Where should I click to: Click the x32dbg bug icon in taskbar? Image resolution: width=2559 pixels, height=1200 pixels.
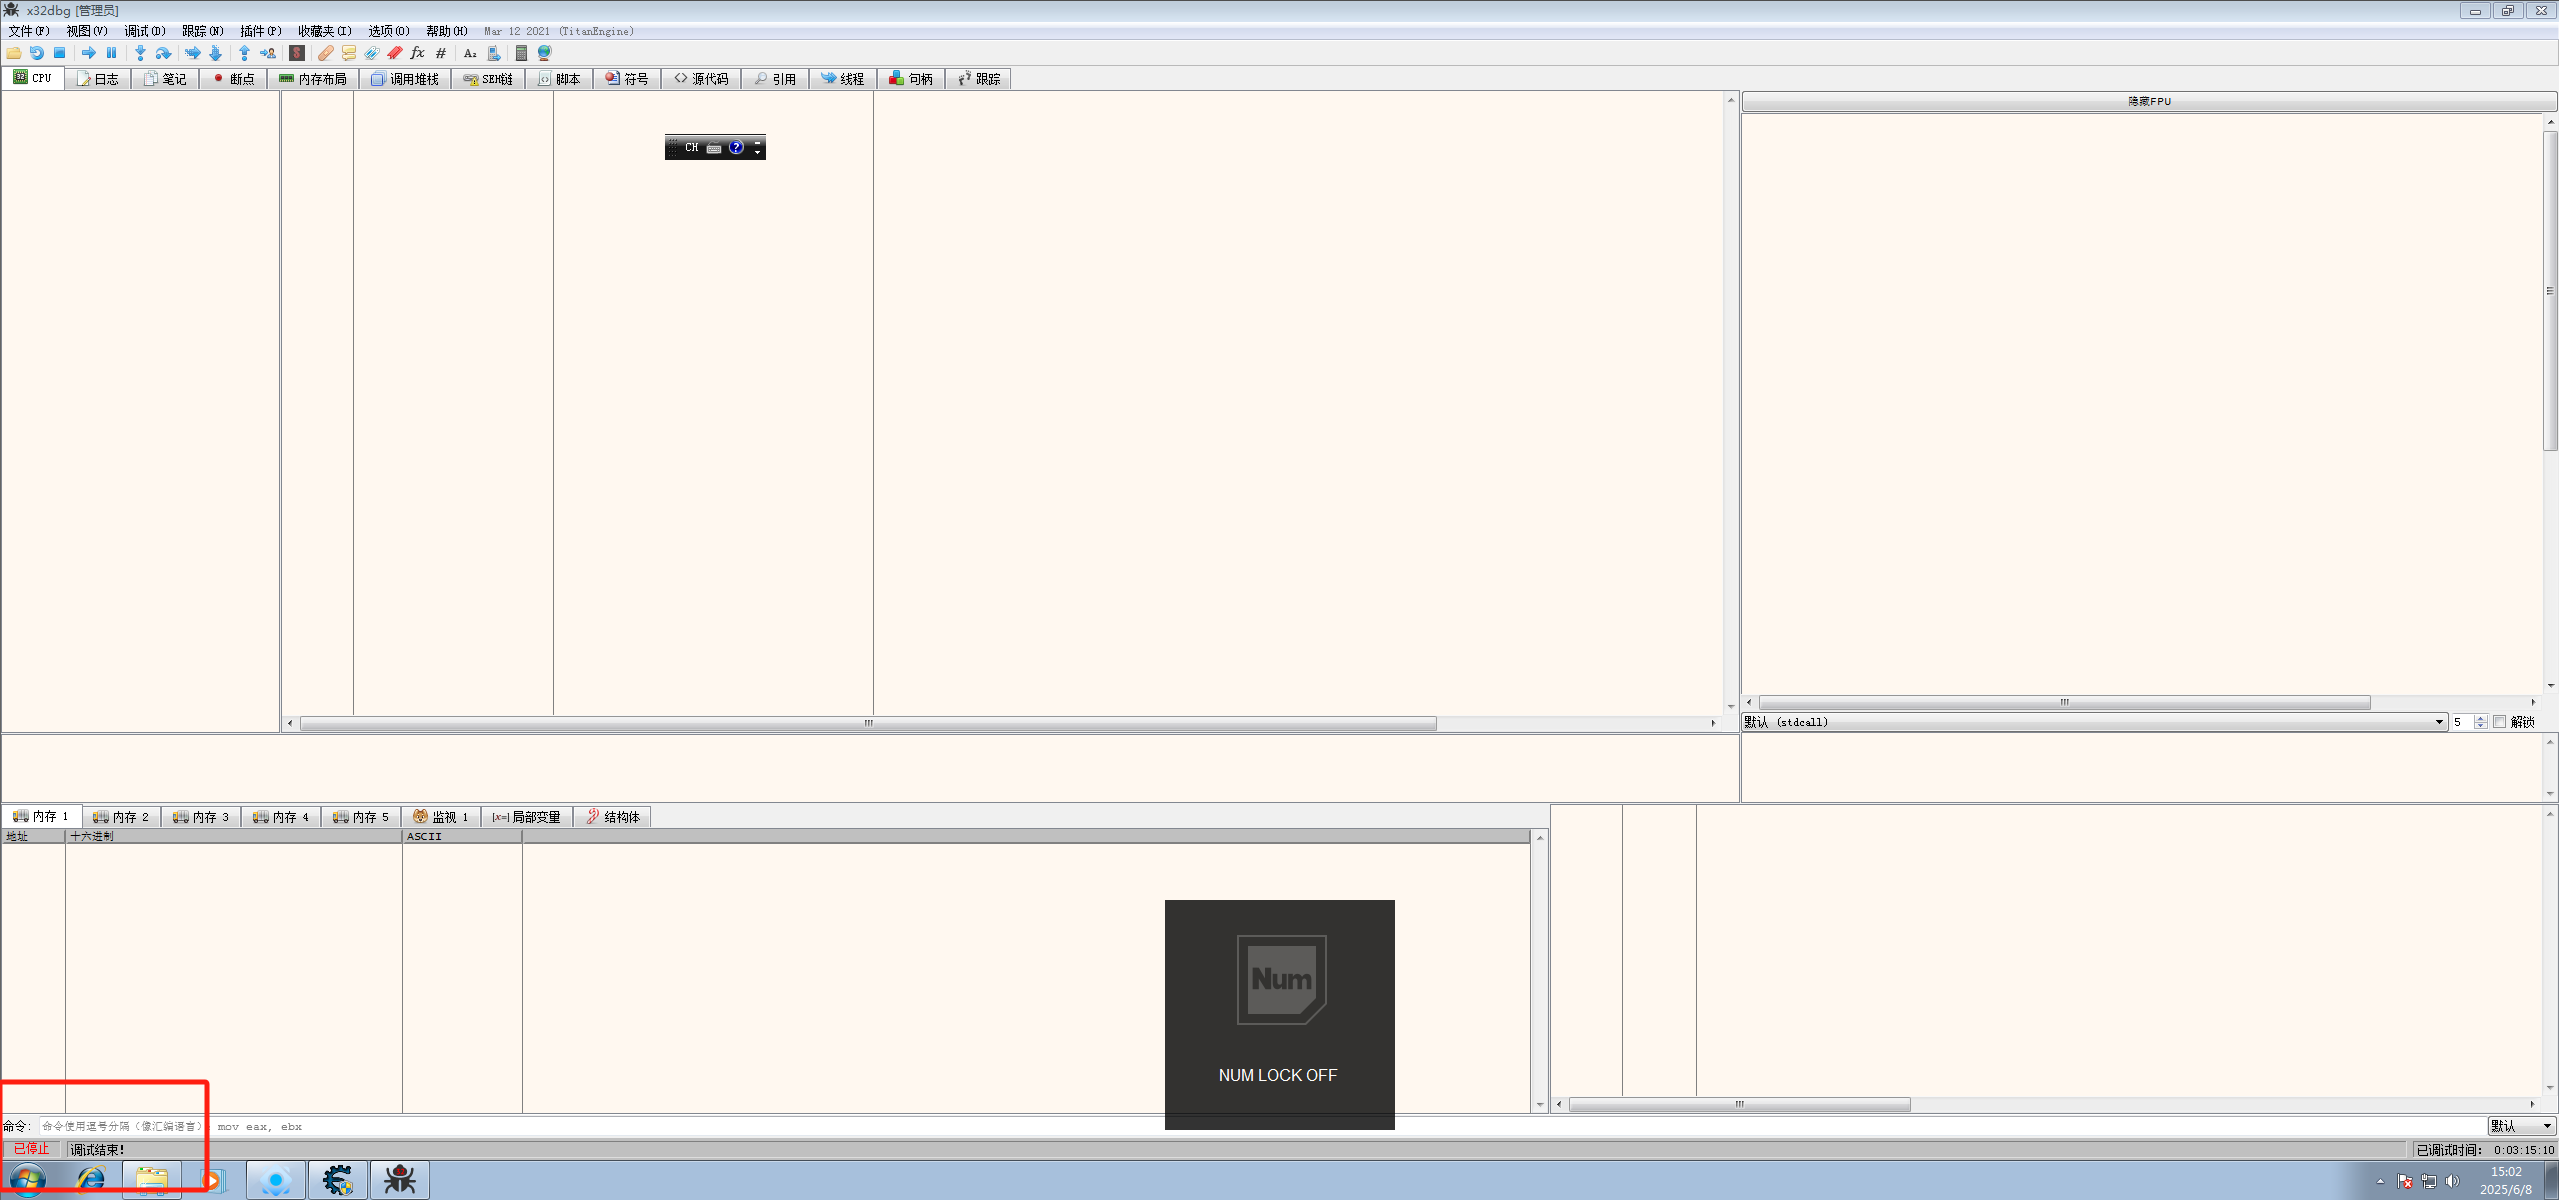pos(400,1180)
